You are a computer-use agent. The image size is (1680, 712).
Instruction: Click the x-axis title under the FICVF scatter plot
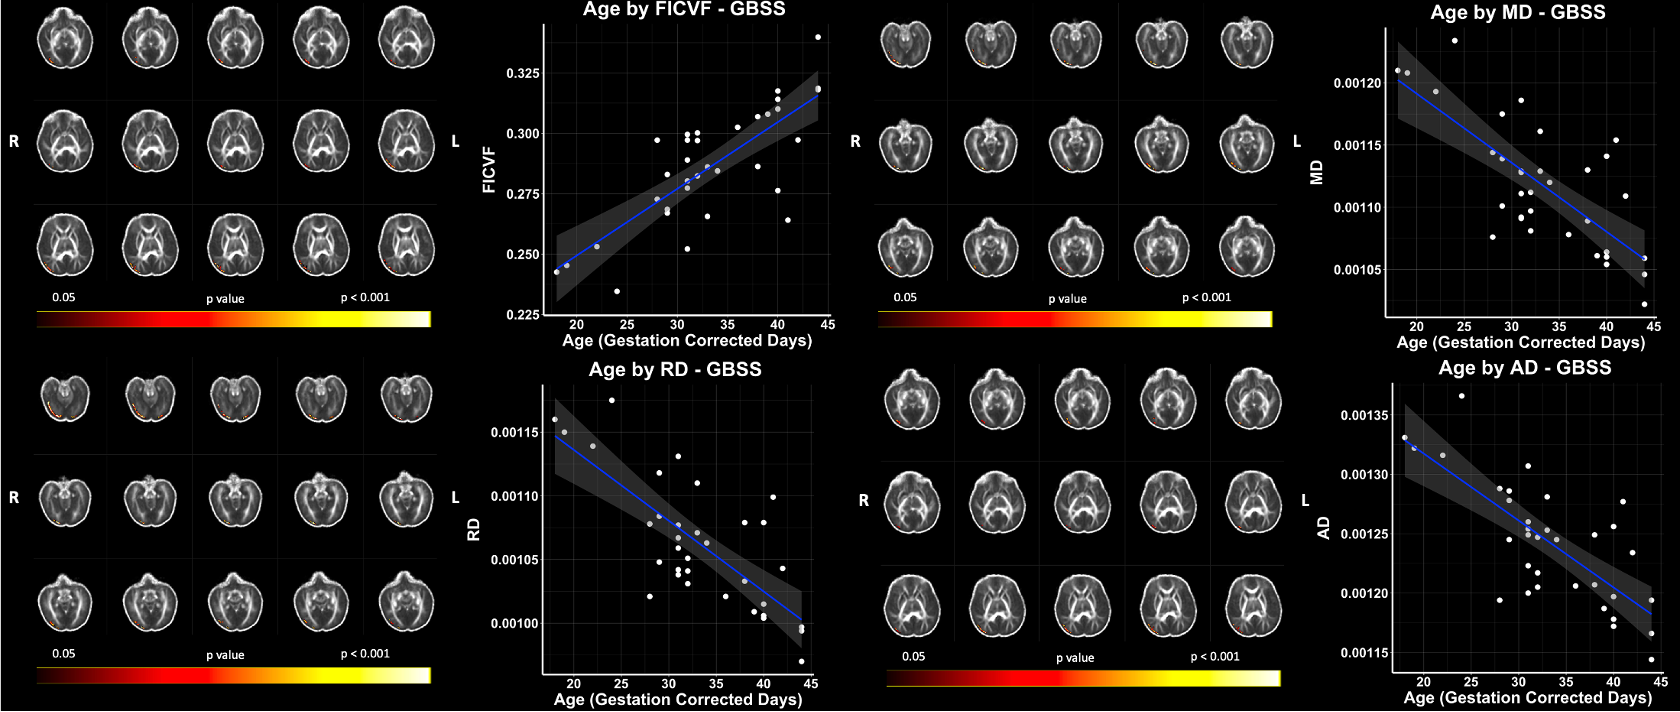(x=687, y=341)
